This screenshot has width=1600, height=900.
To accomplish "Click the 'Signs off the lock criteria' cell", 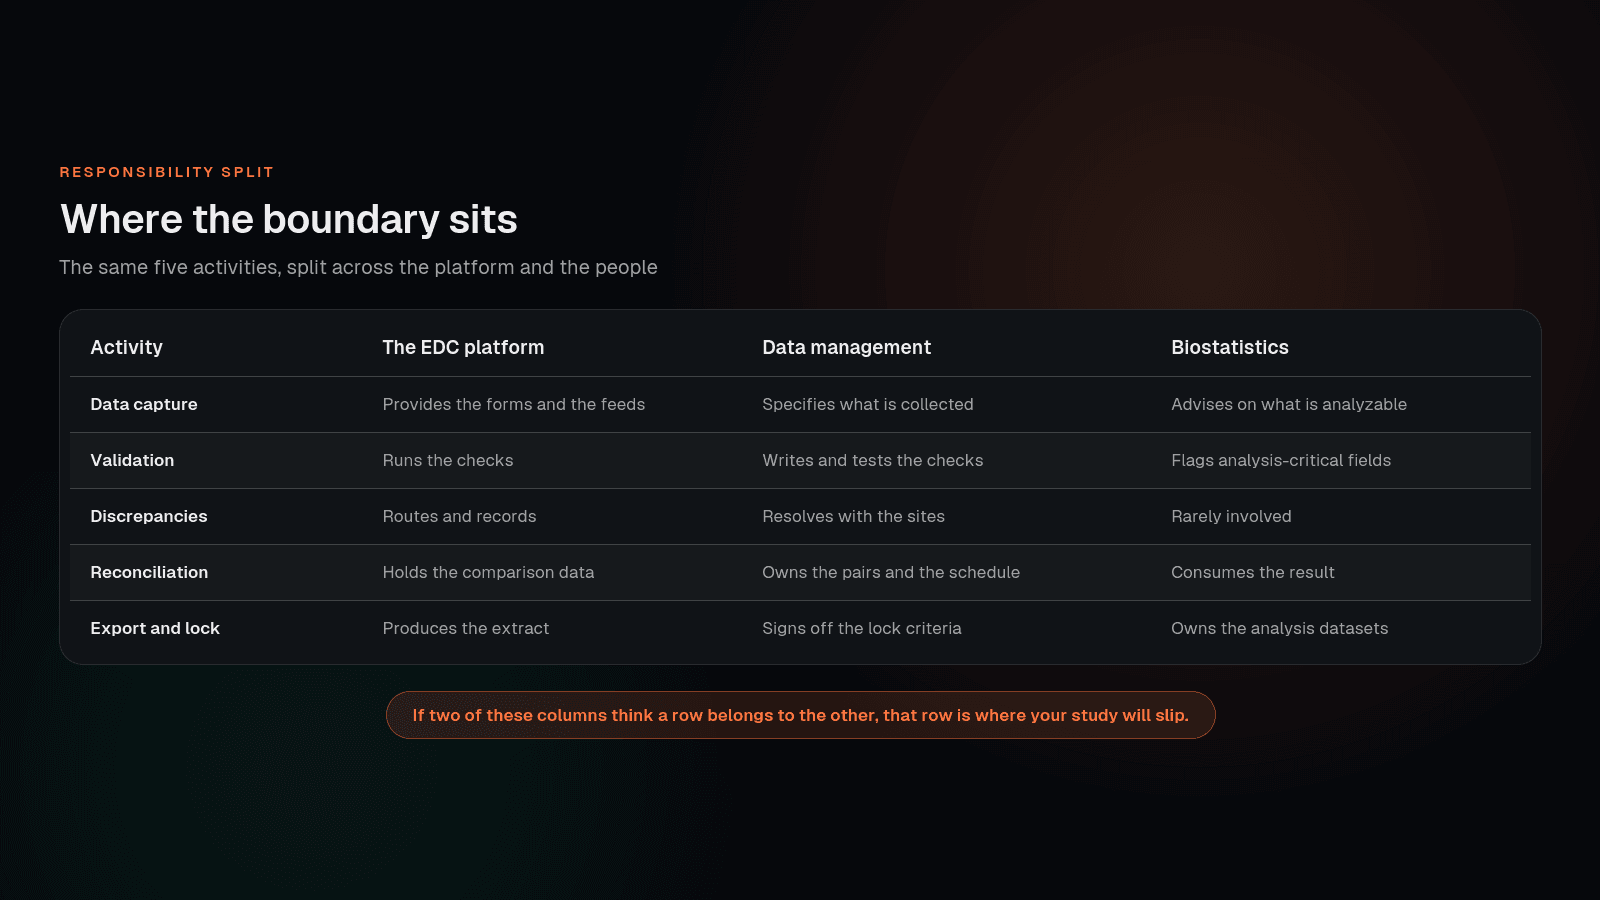I will (862, 628).
